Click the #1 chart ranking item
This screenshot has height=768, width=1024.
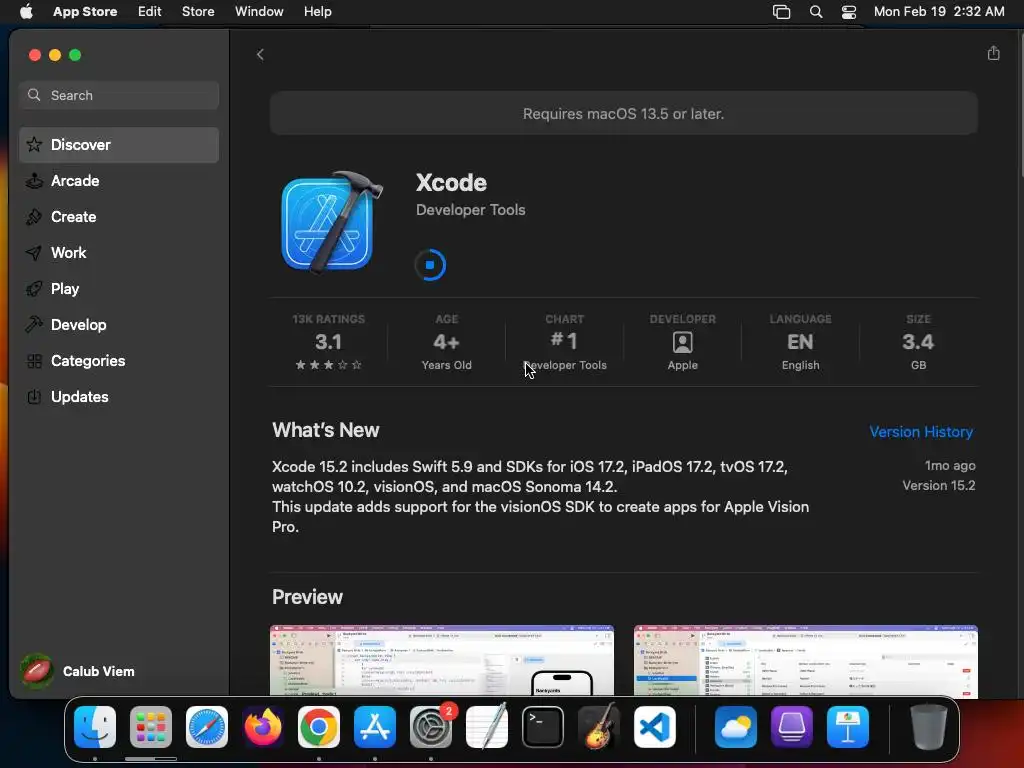565,342
